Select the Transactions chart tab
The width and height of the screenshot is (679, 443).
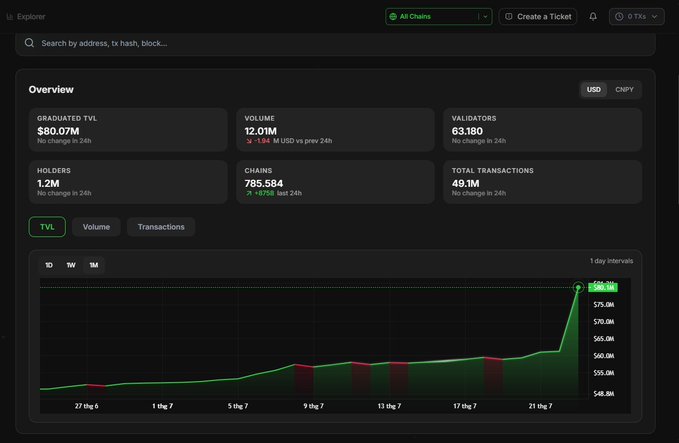[x=161, y=227]
